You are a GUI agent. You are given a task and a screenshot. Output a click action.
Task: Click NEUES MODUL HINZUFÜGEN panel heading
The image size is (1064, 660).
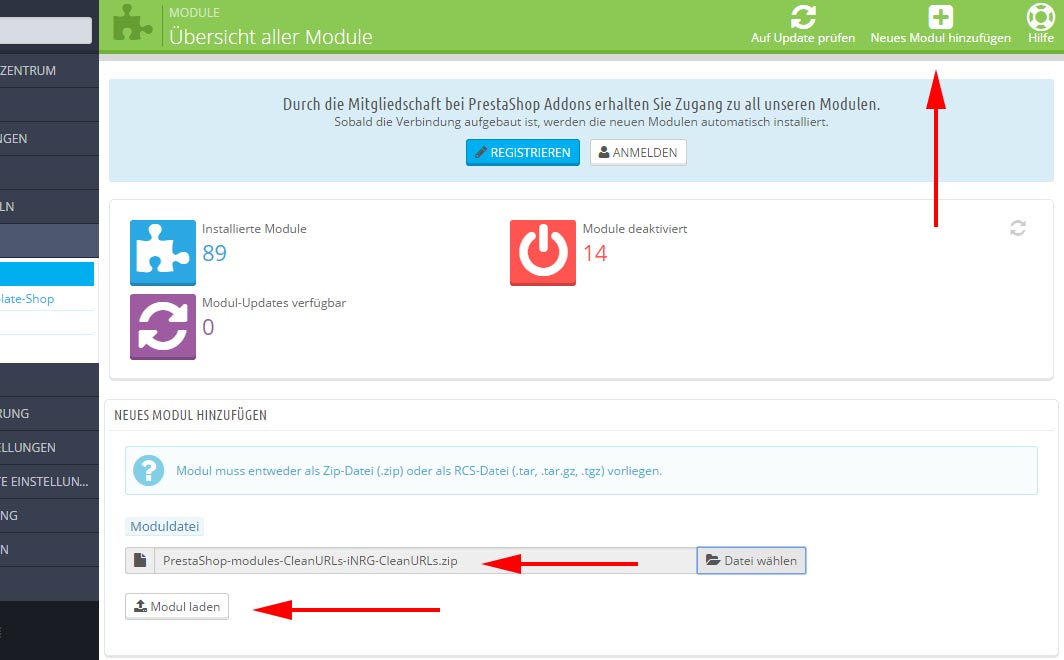(x=191, y=415)
